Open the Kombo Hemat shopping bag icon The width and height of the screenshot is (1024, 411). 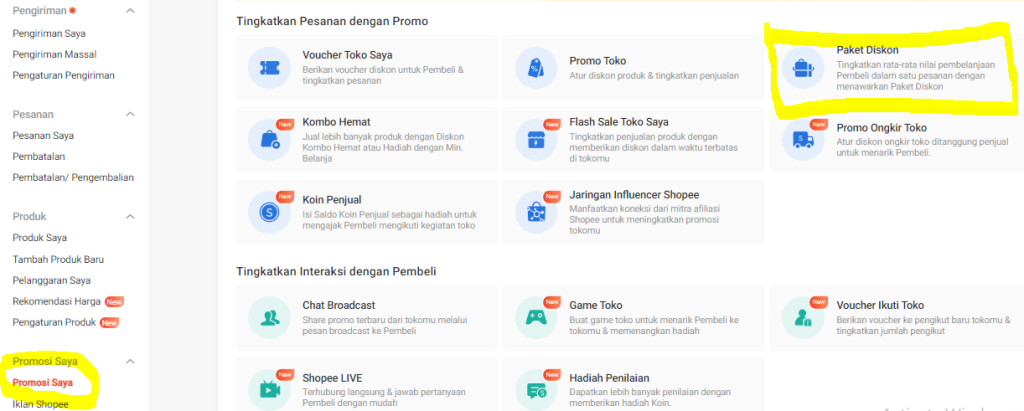point(268,139)
